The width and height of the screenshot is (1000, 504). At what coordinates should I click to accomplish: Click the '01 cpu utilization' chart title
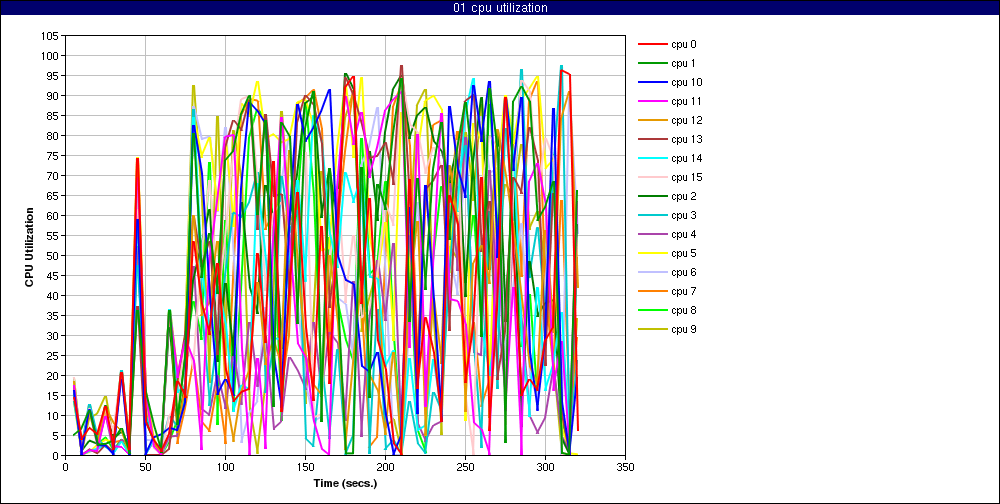point(500,8)
